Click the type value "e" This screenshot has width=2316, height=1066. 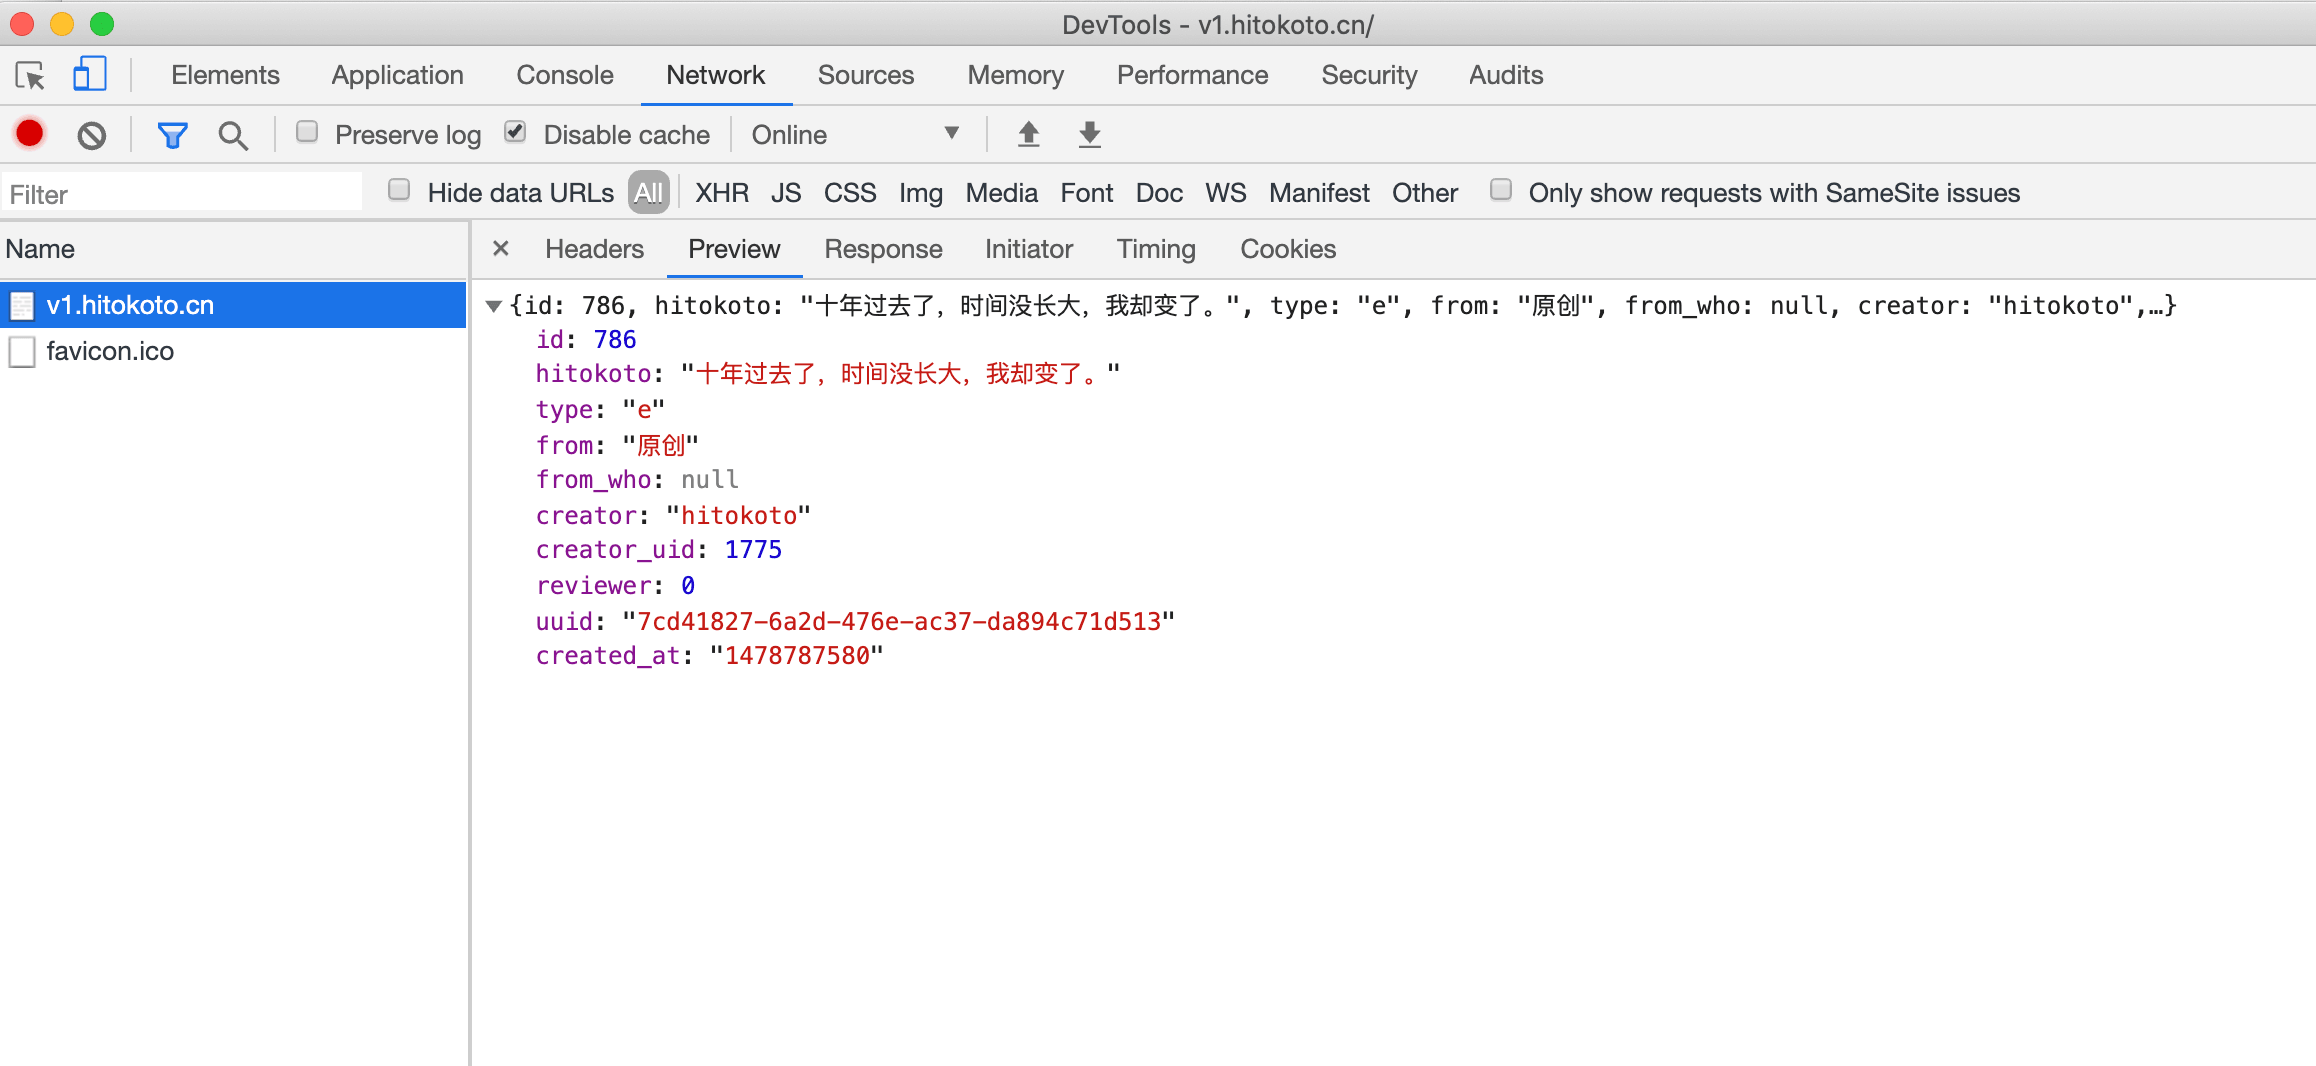click(x=644, y=410)
